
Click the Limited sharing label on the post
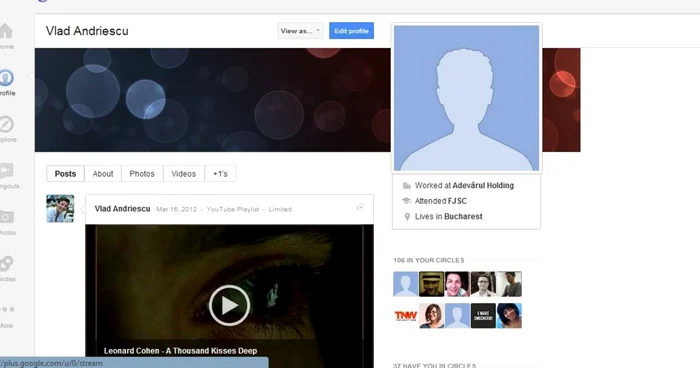click(280, 209)
